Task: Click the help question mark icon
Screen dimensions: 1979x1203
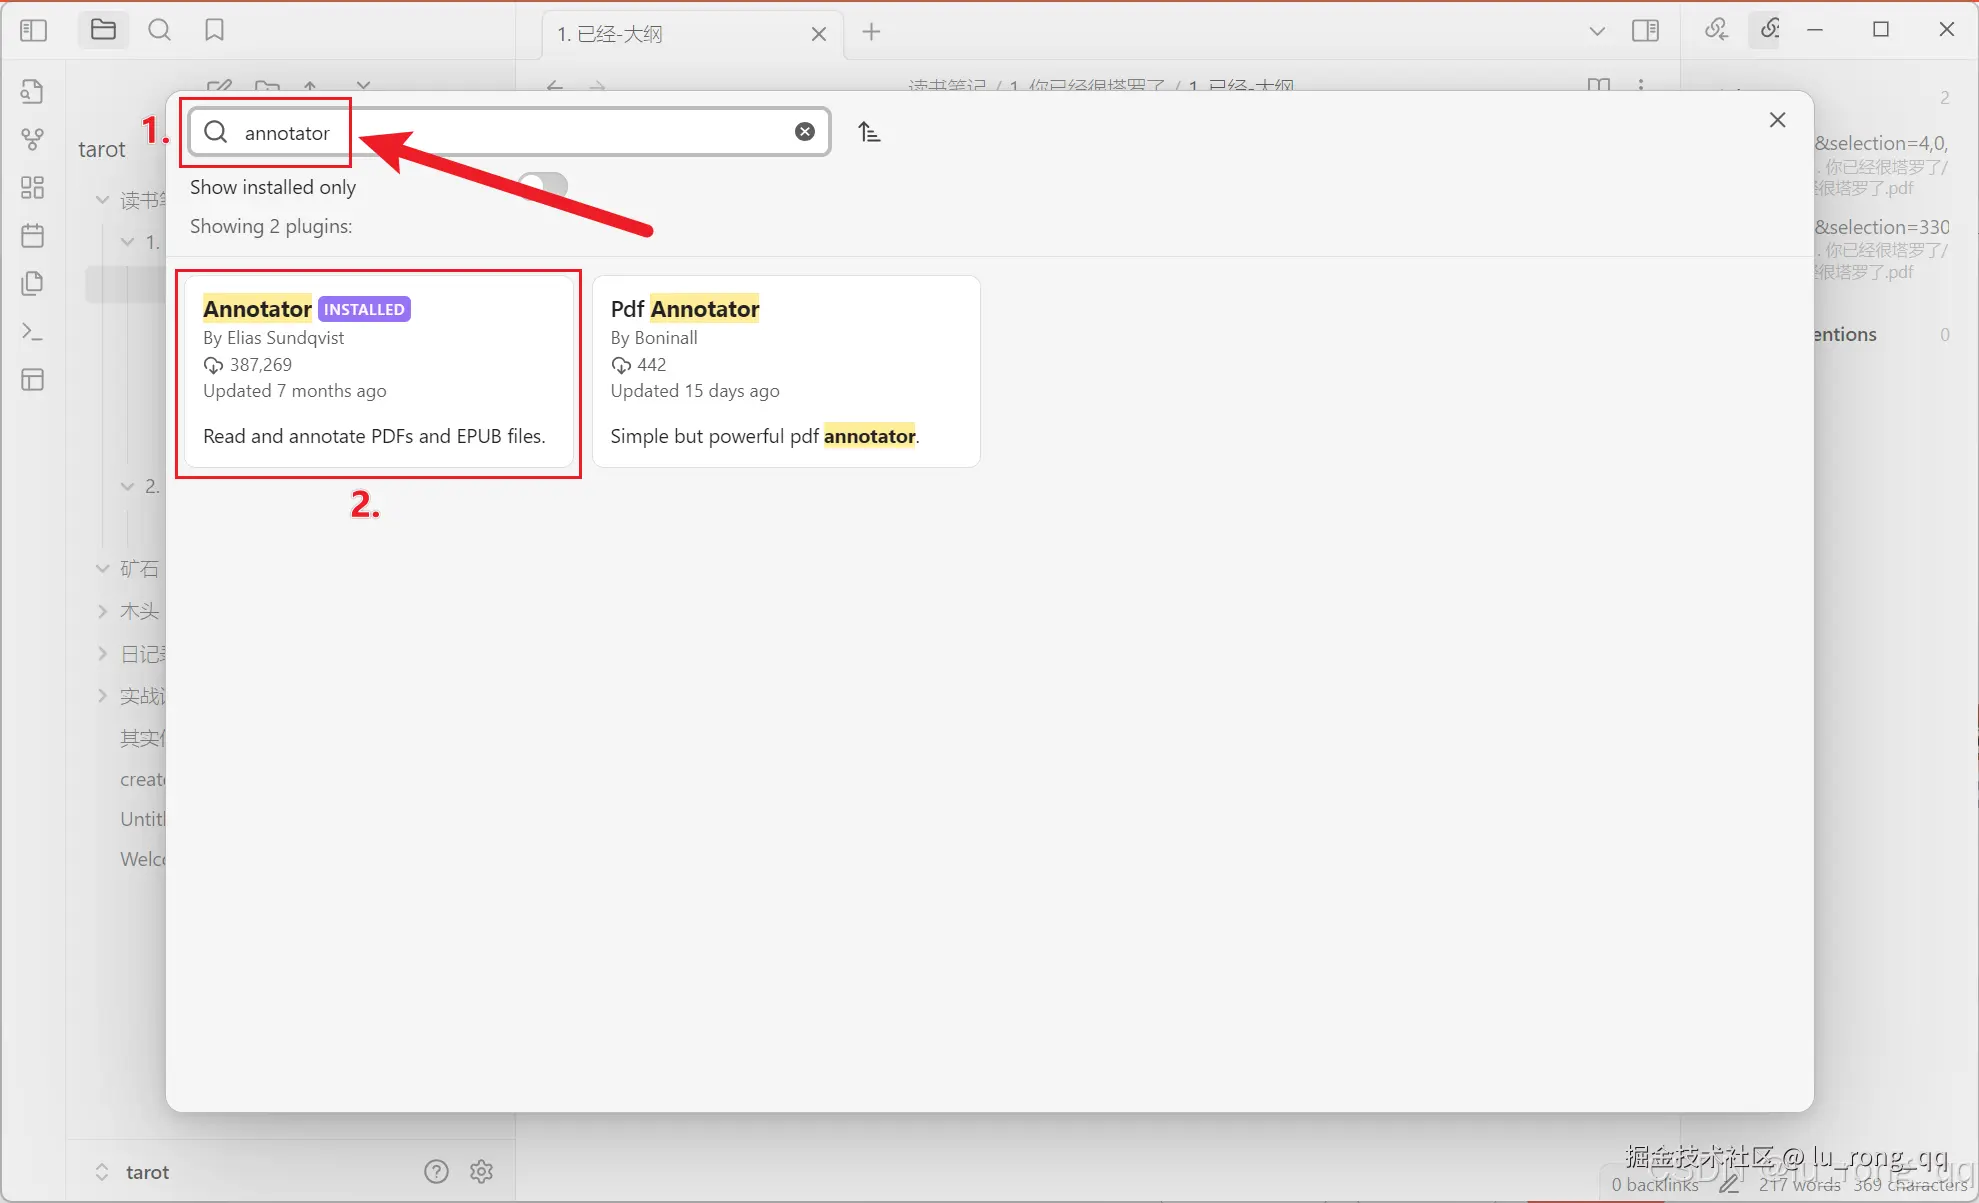Action: click(x=436, y=1171)
